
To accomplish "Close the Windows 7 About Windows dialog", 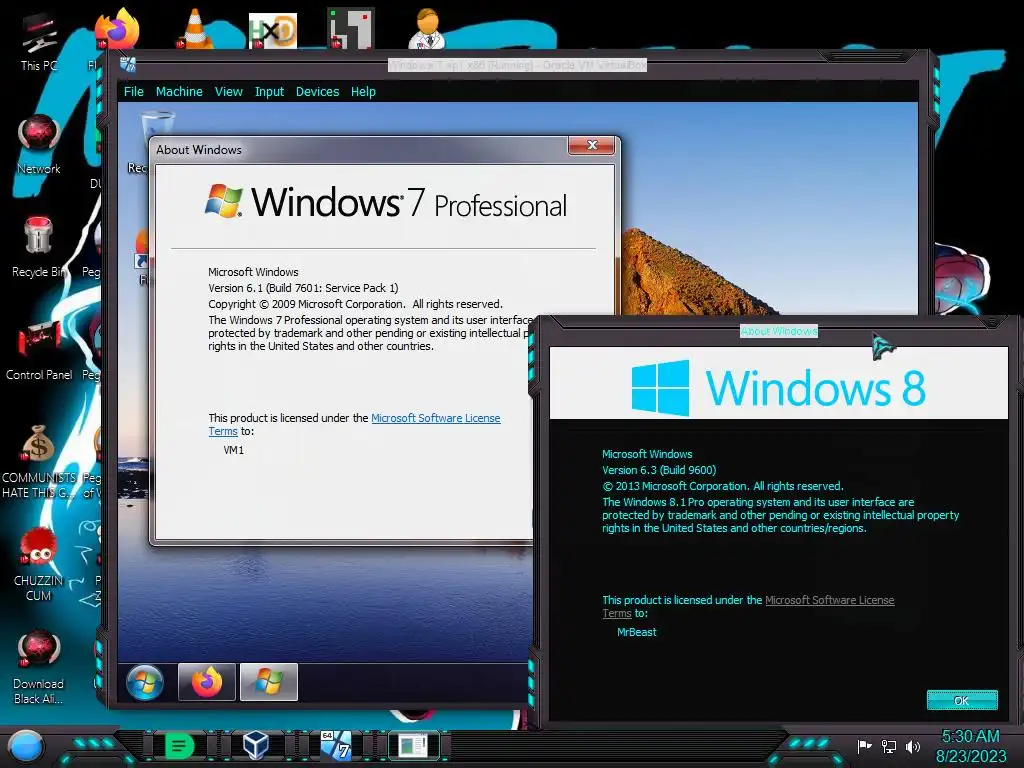I will point(592,145).
